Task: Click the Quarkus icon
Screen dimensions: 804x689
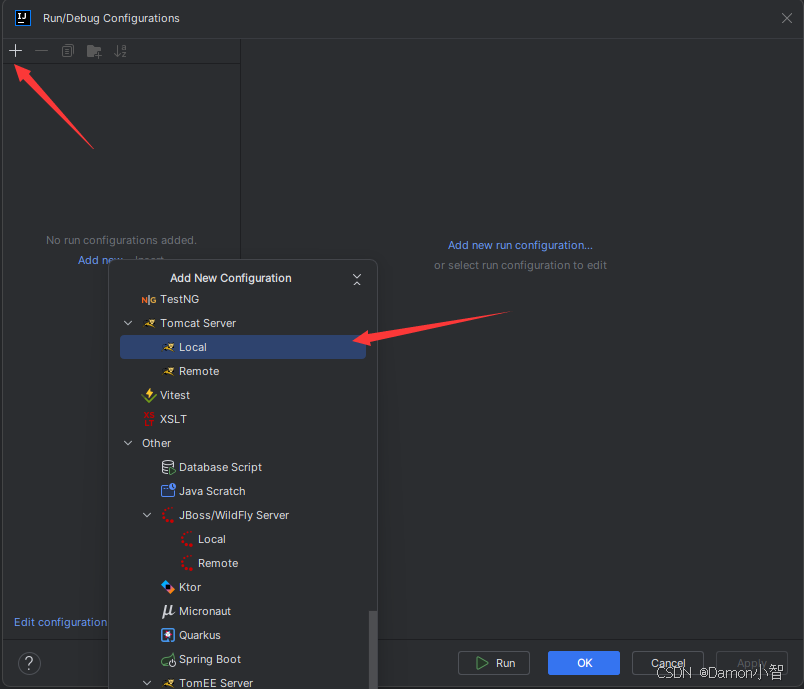Action: [x=168, y=635]
